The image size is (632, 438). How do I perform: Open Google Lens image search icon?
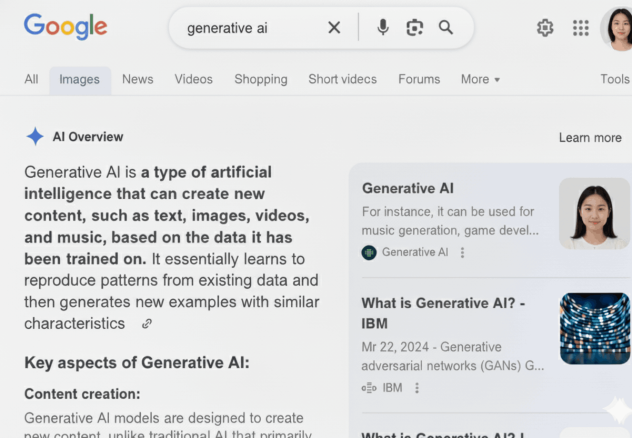(x=414, y=28)
